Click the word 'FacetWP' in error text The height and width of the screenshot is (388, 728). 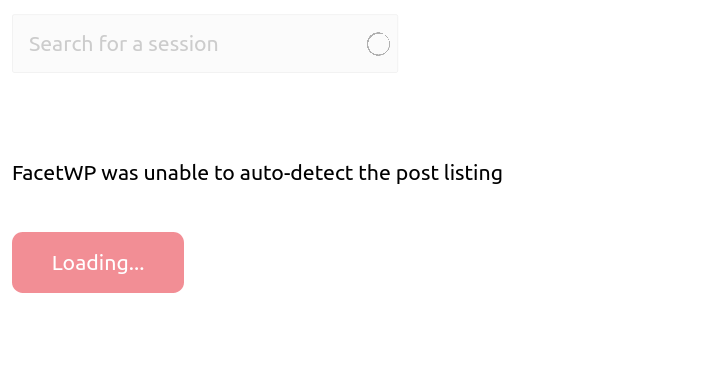click(54, 173)
